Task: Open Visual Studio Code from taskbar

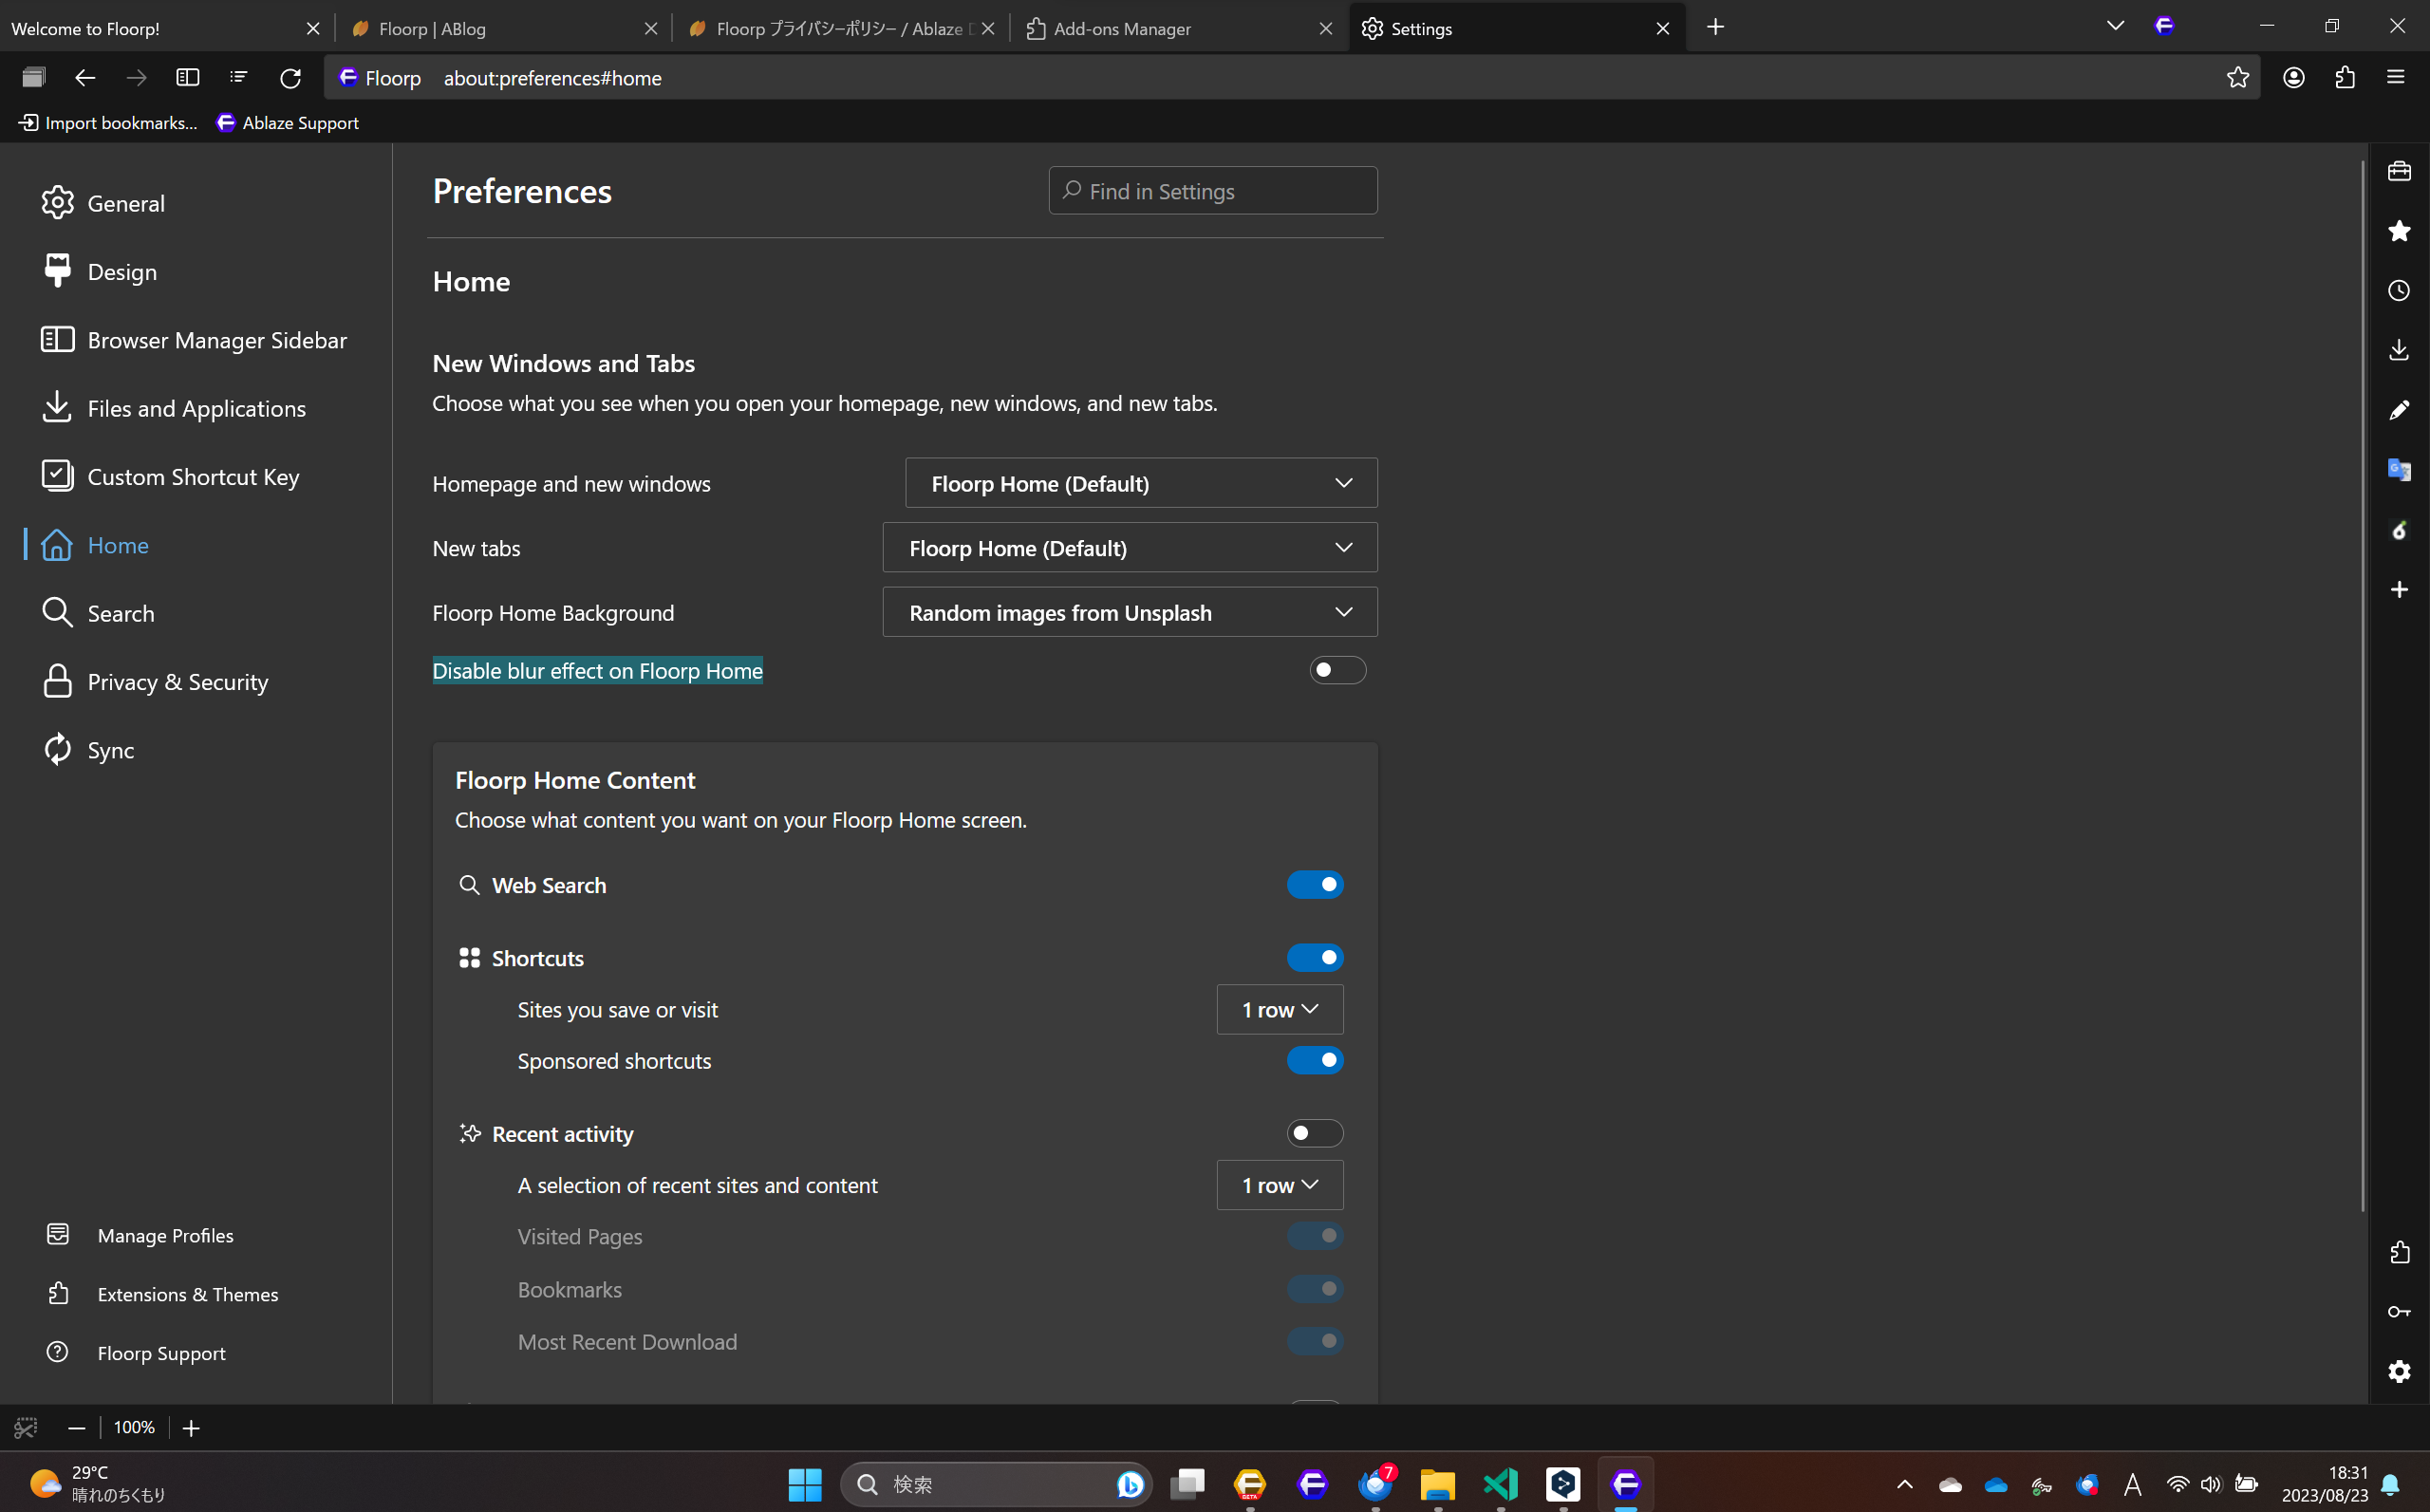Action: 1501,1484
